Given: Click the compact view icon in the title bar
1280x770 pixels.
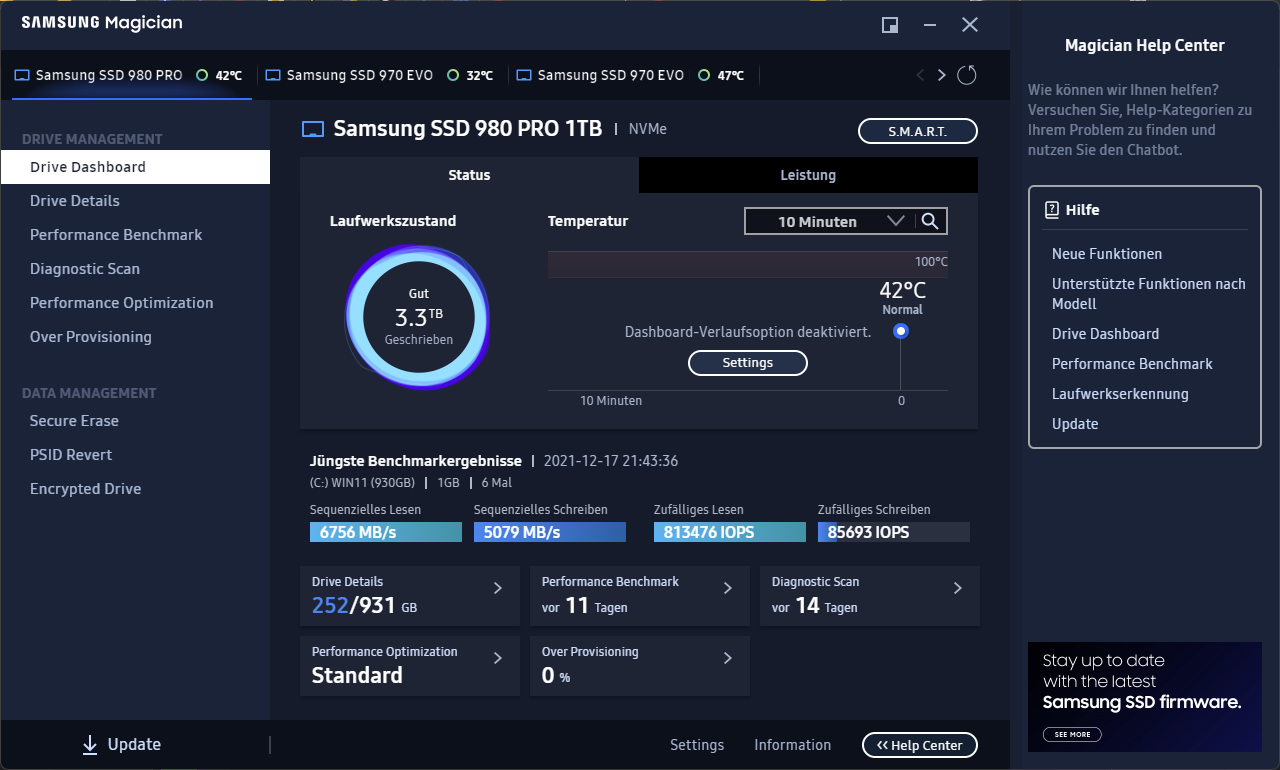Looking at the screenshot, I should pyautogui.click(x=889, y=25).
